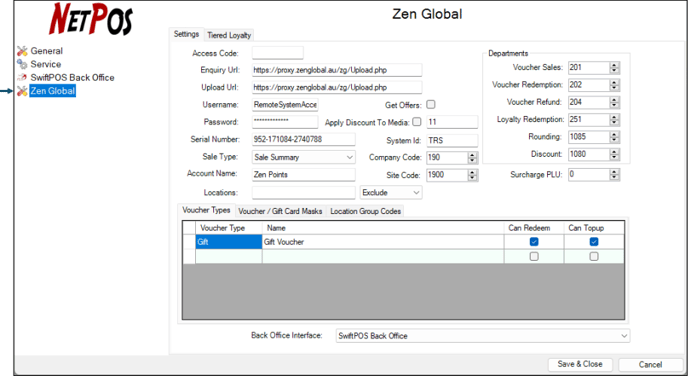This screenshot has height=376, width=688.
Task: Click the Enquiry Url field
Action: [337, 70]
